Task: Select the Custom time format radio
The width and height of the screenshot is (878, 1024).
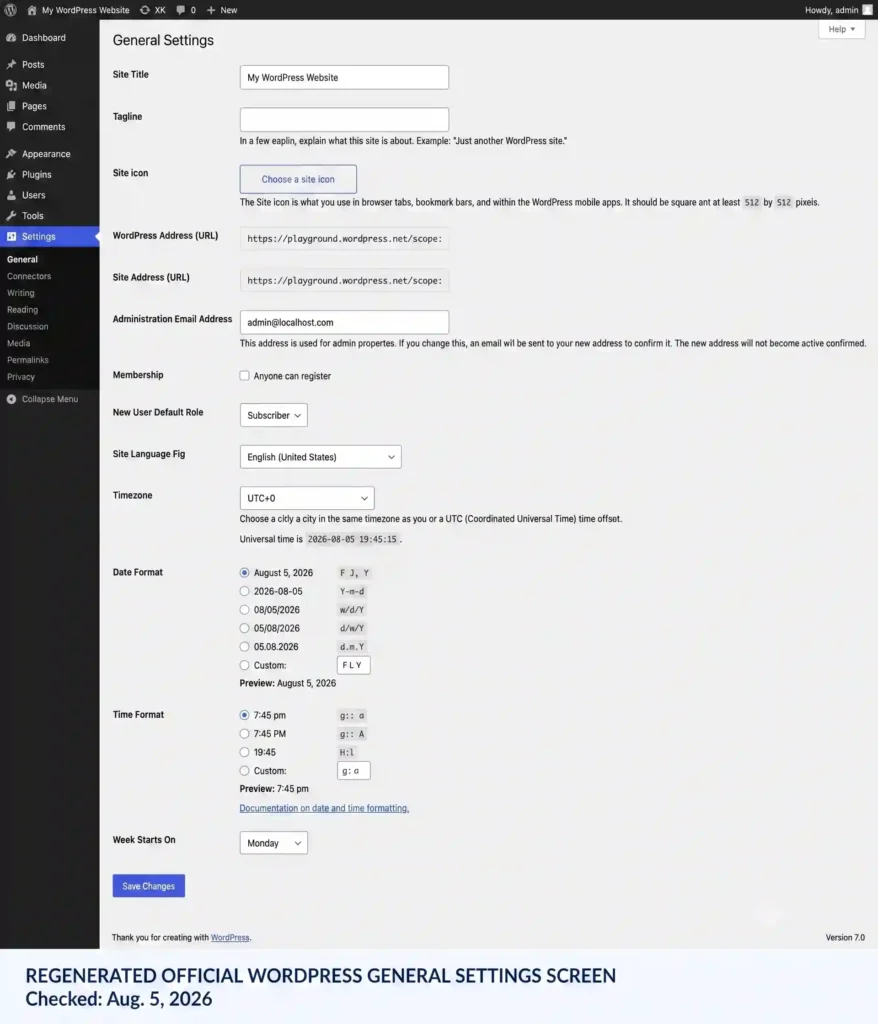Action: click(244, 771)
